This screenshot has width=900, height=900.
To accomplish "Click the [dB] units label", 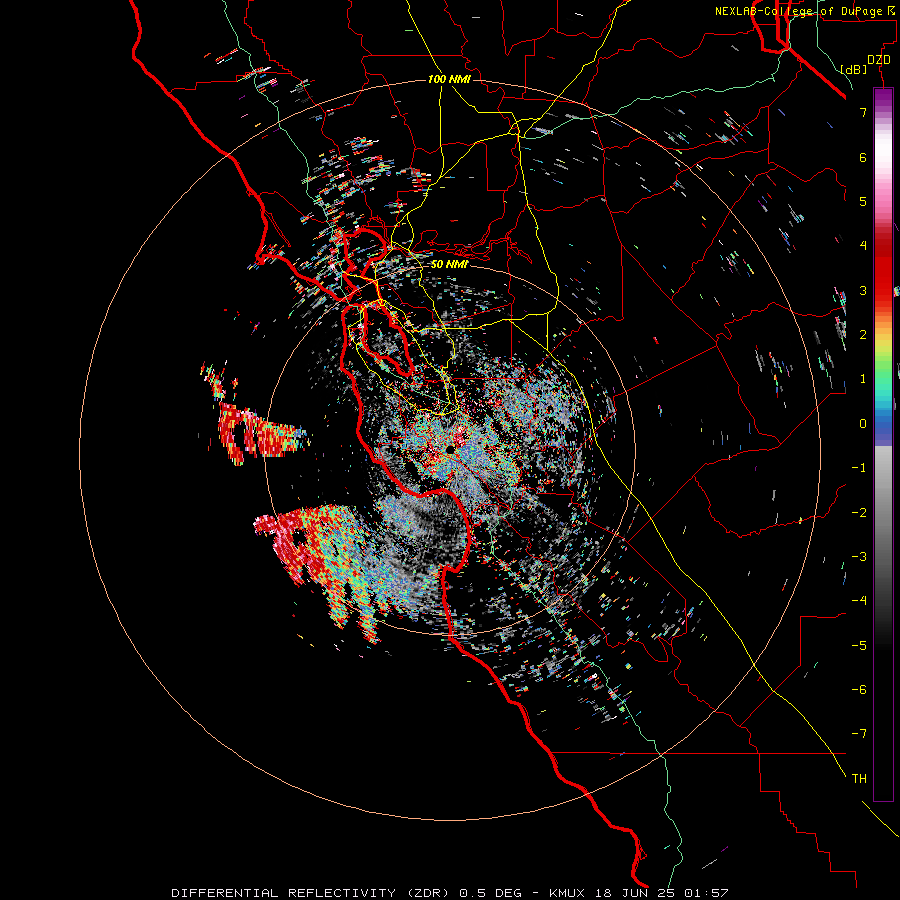I will pos(853,69).
